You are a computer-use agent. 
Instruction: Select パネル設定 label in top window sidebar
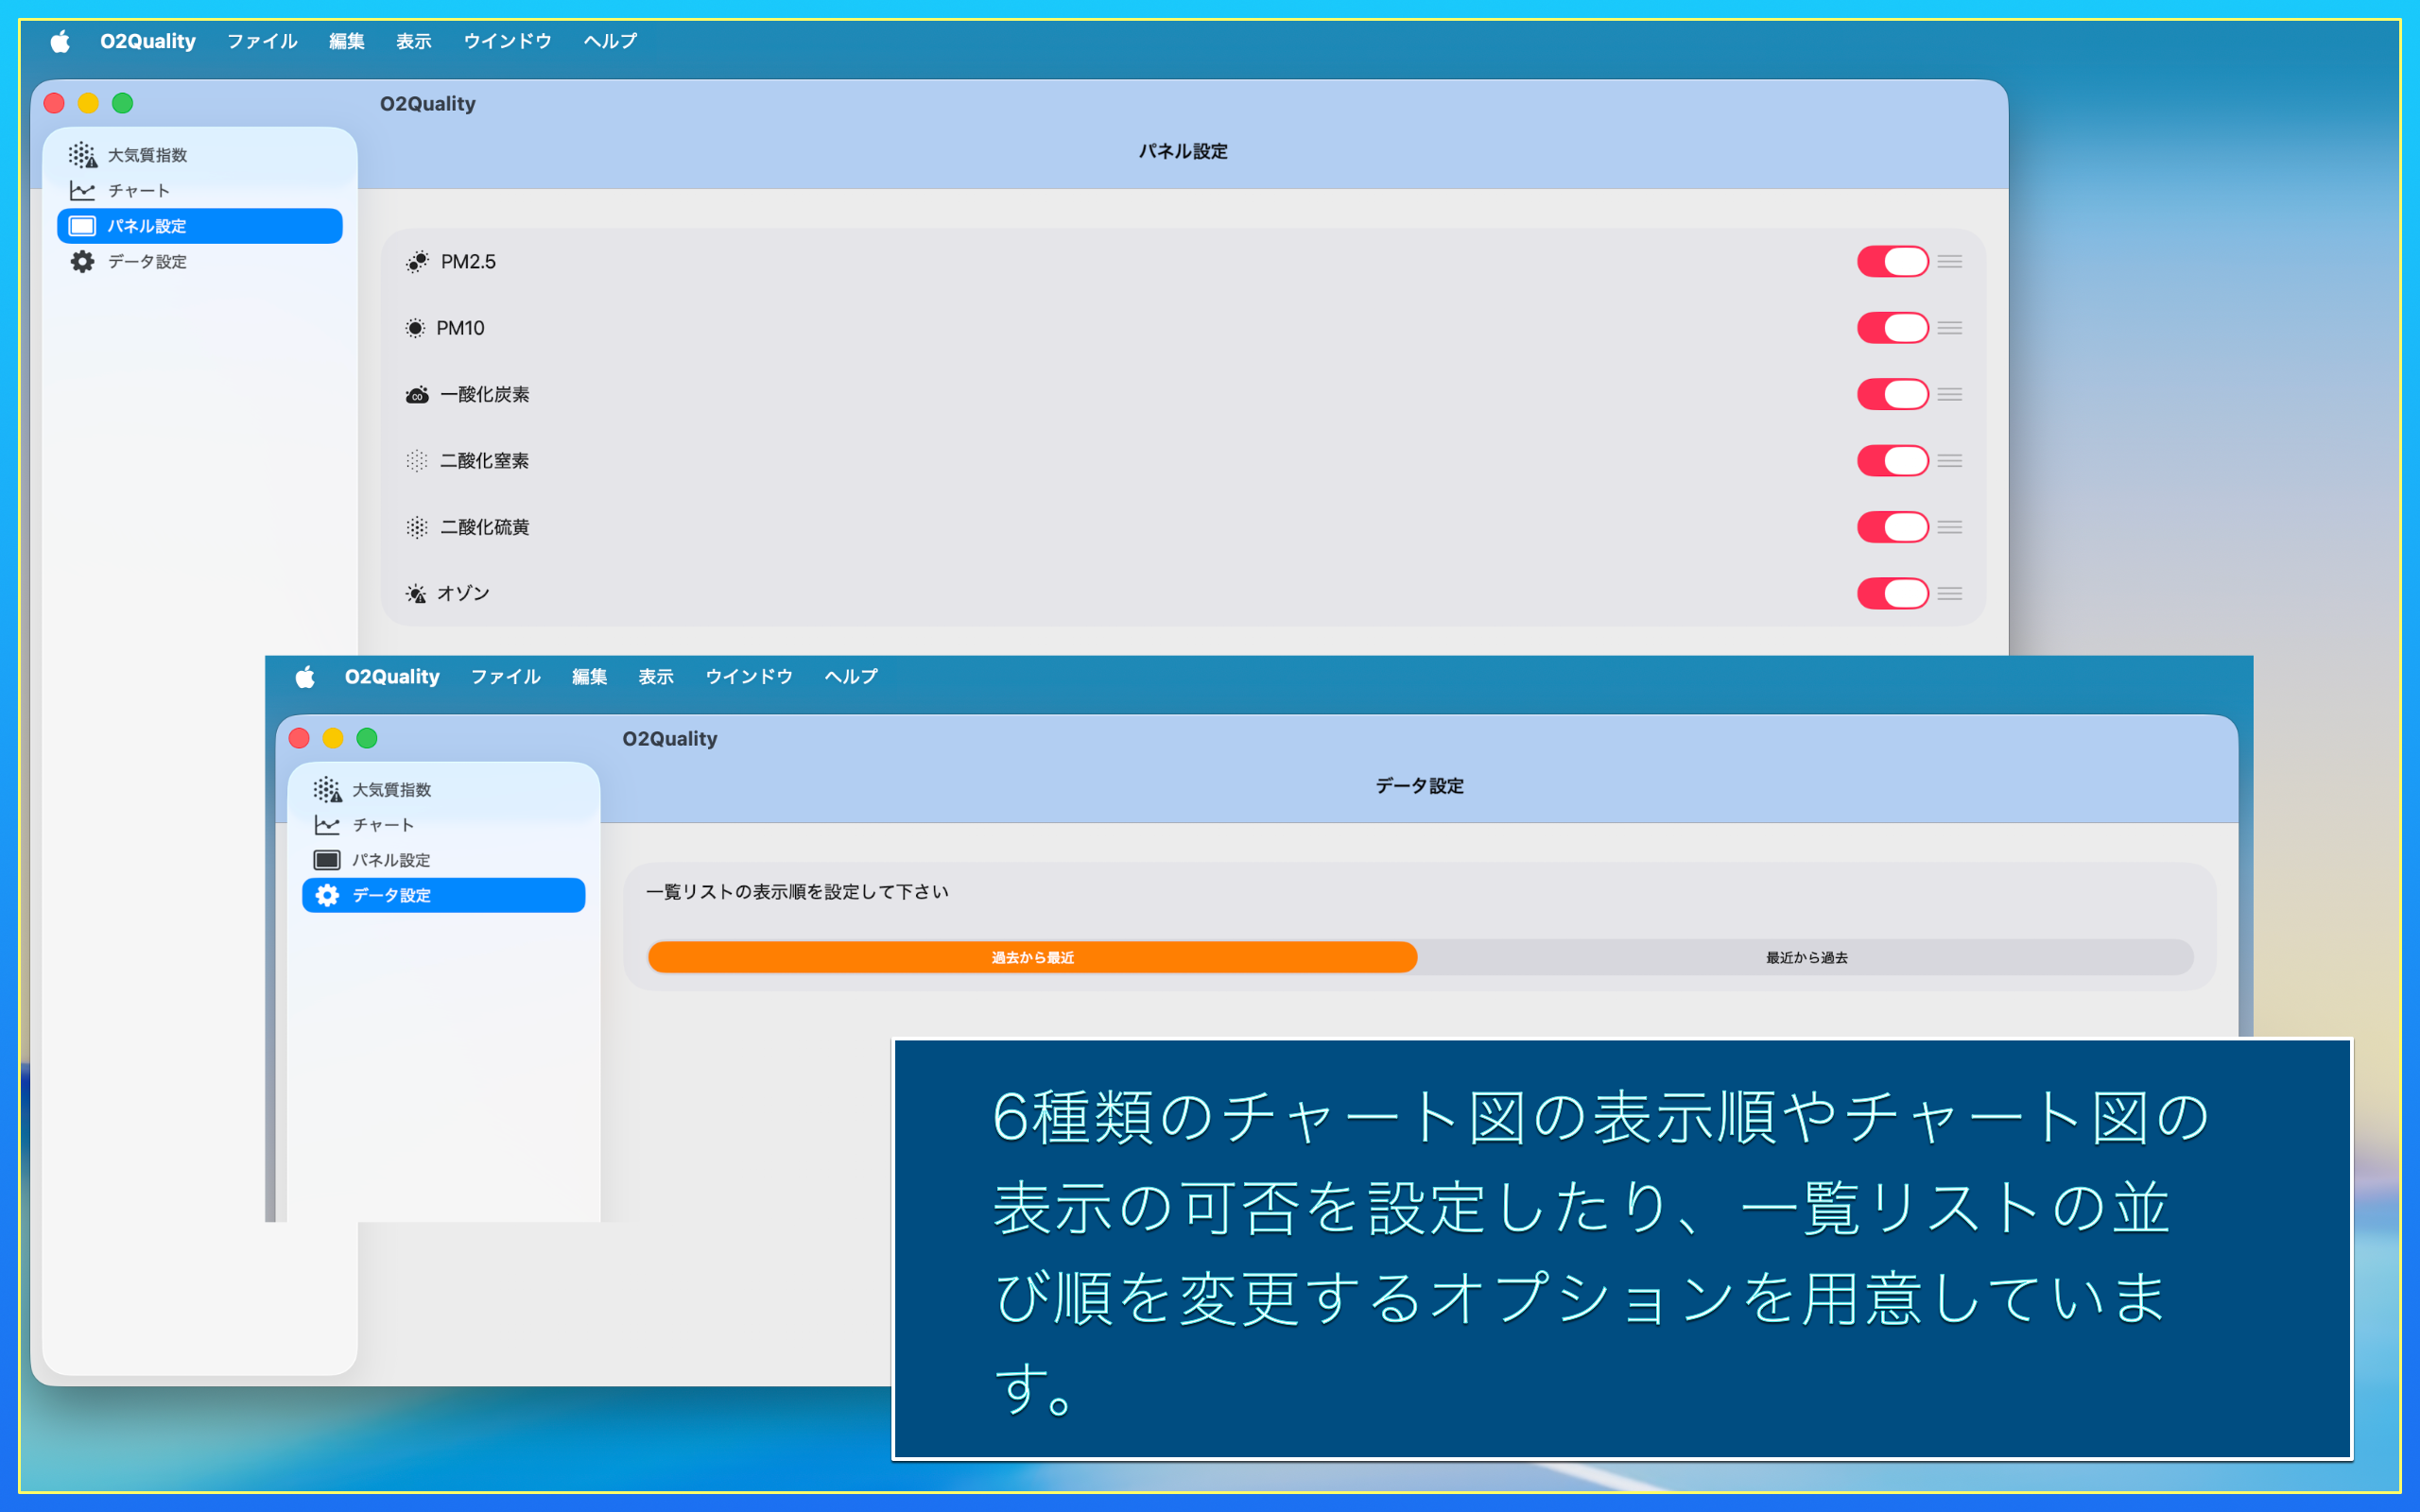coord(147,226)
